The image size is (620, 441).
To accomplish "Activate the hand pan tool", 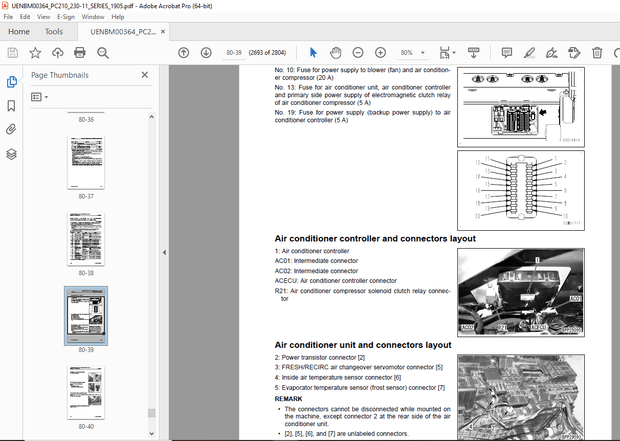I will [x=335, y=53].
